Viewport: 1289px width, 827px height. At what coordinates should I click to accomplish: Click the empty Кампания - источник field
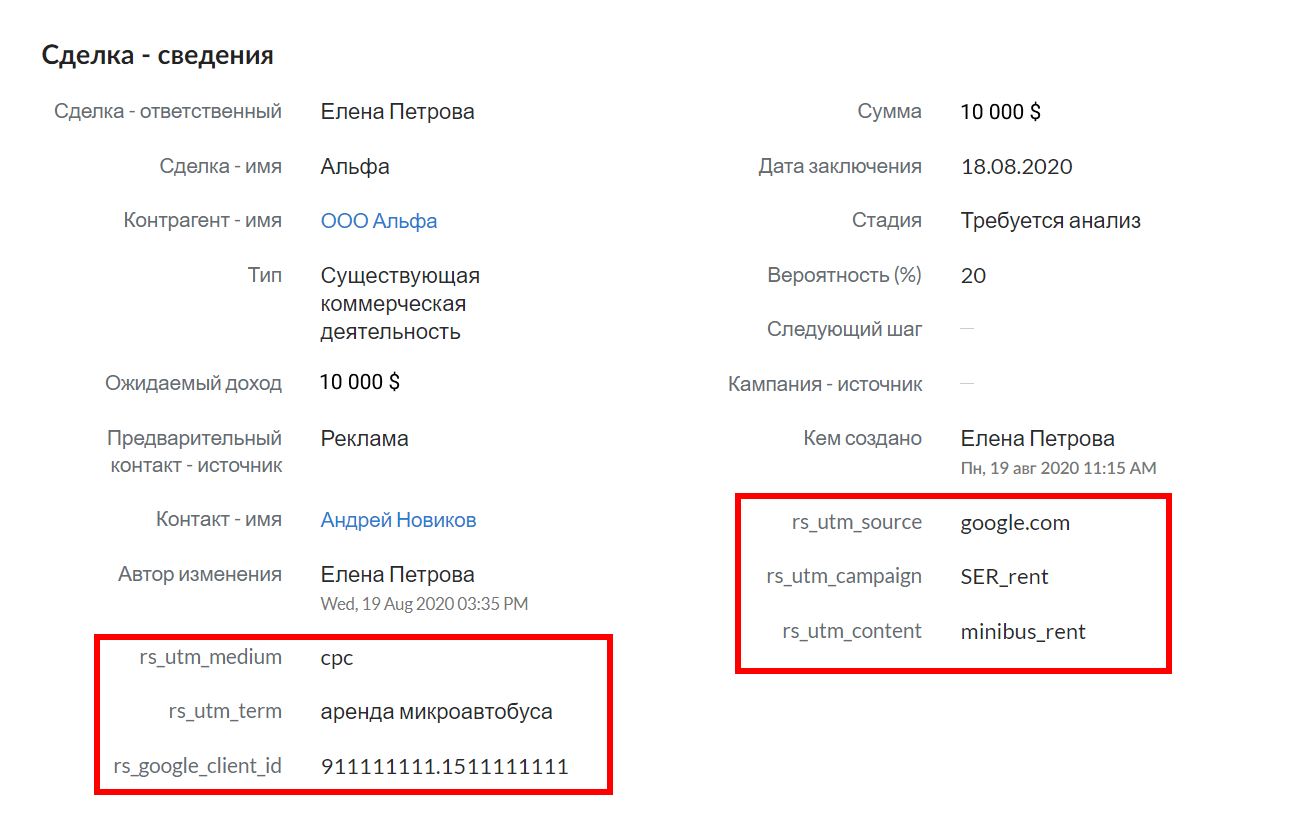[x=967, y=384]
